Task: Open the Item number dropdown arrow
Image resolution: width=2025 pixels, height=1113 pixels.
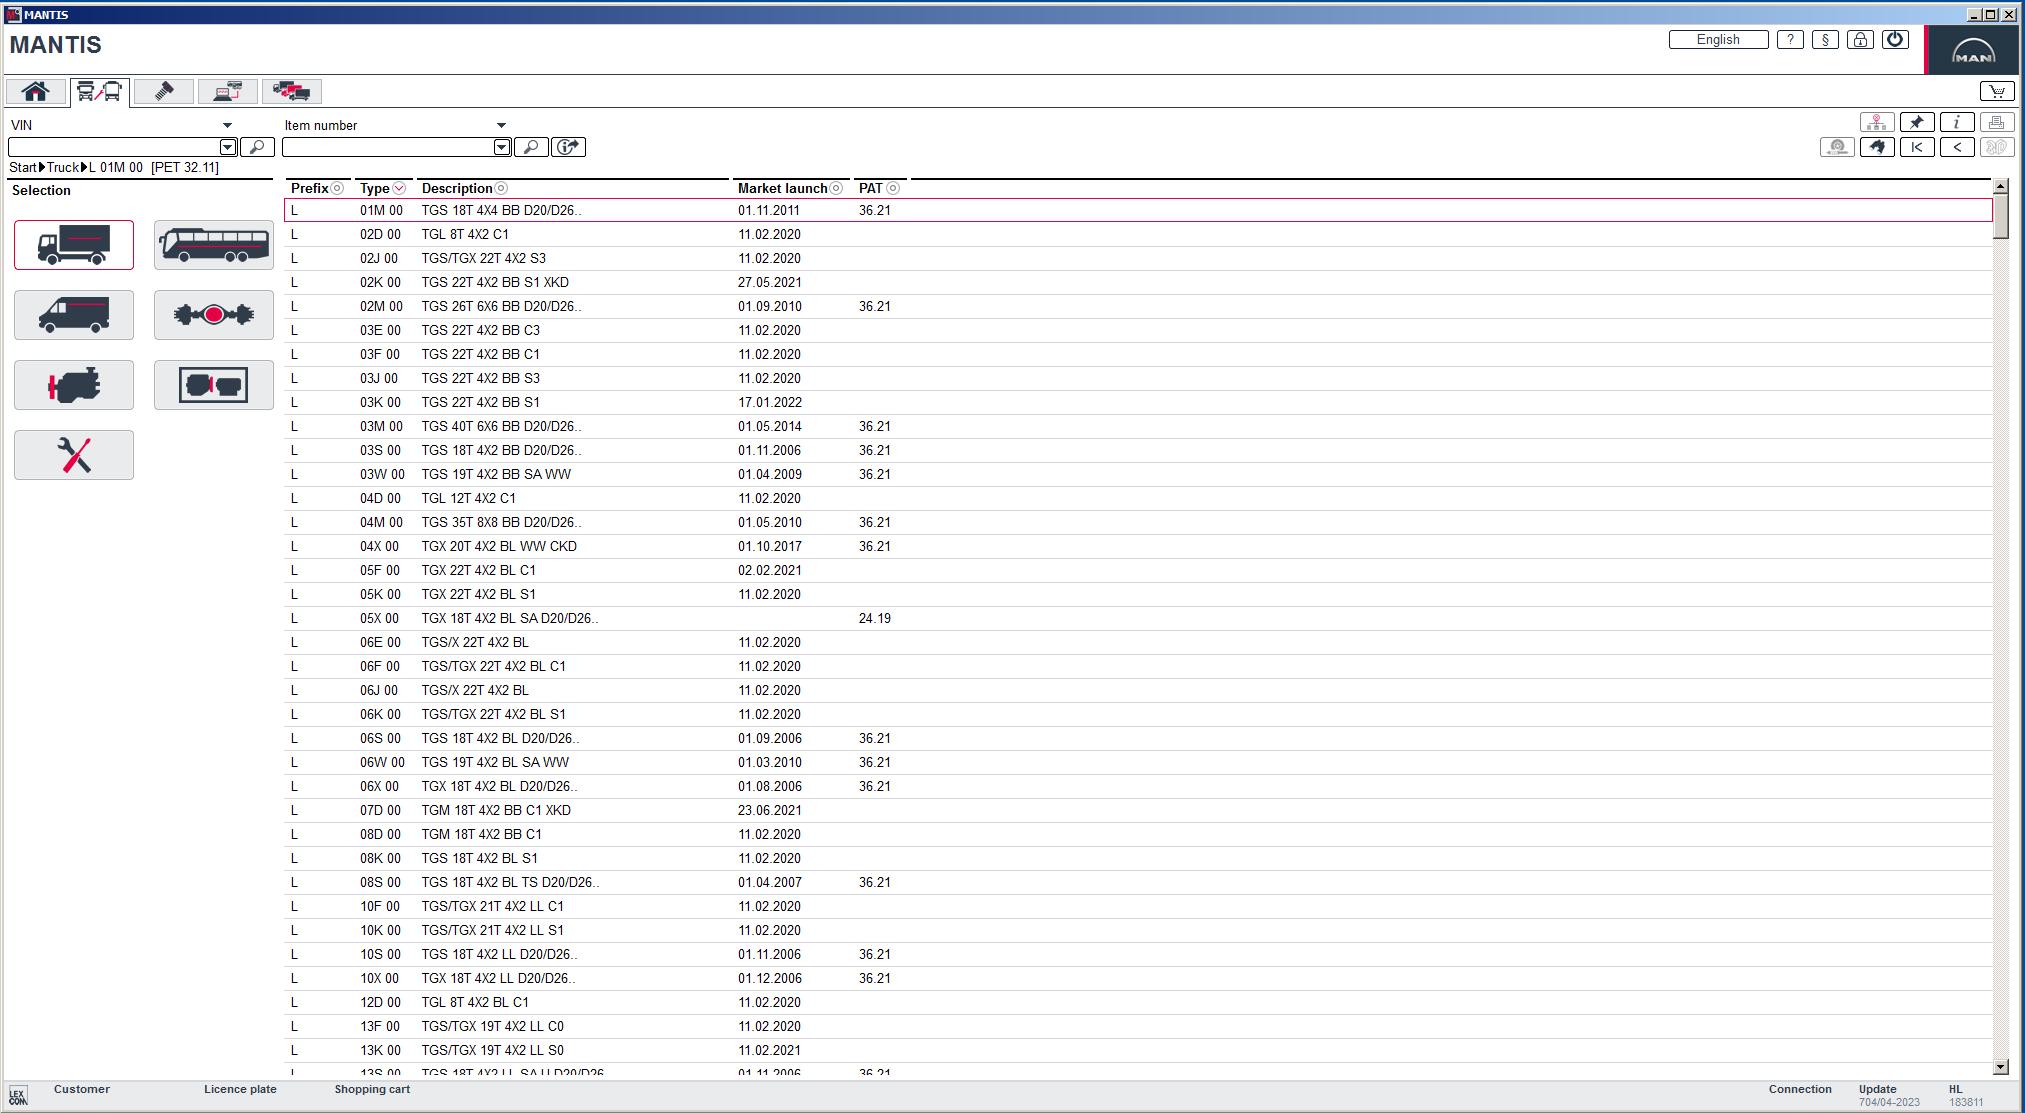Action: click(502, 125)
